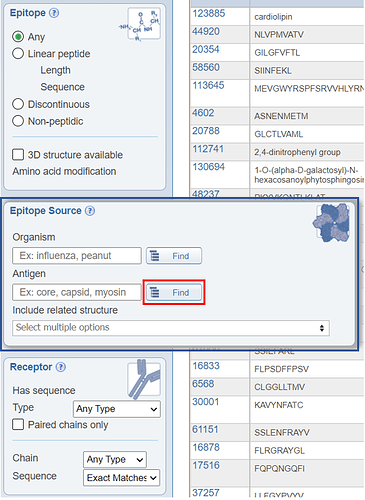Click the Sequence option under Linear peptide
The height and width of the screenshot is (500, 365).
pos(63,87)
